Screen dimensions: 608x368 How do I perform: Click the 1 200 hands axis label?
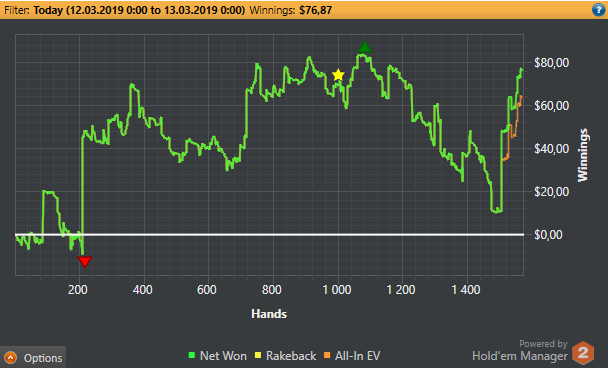click(401, 290)
